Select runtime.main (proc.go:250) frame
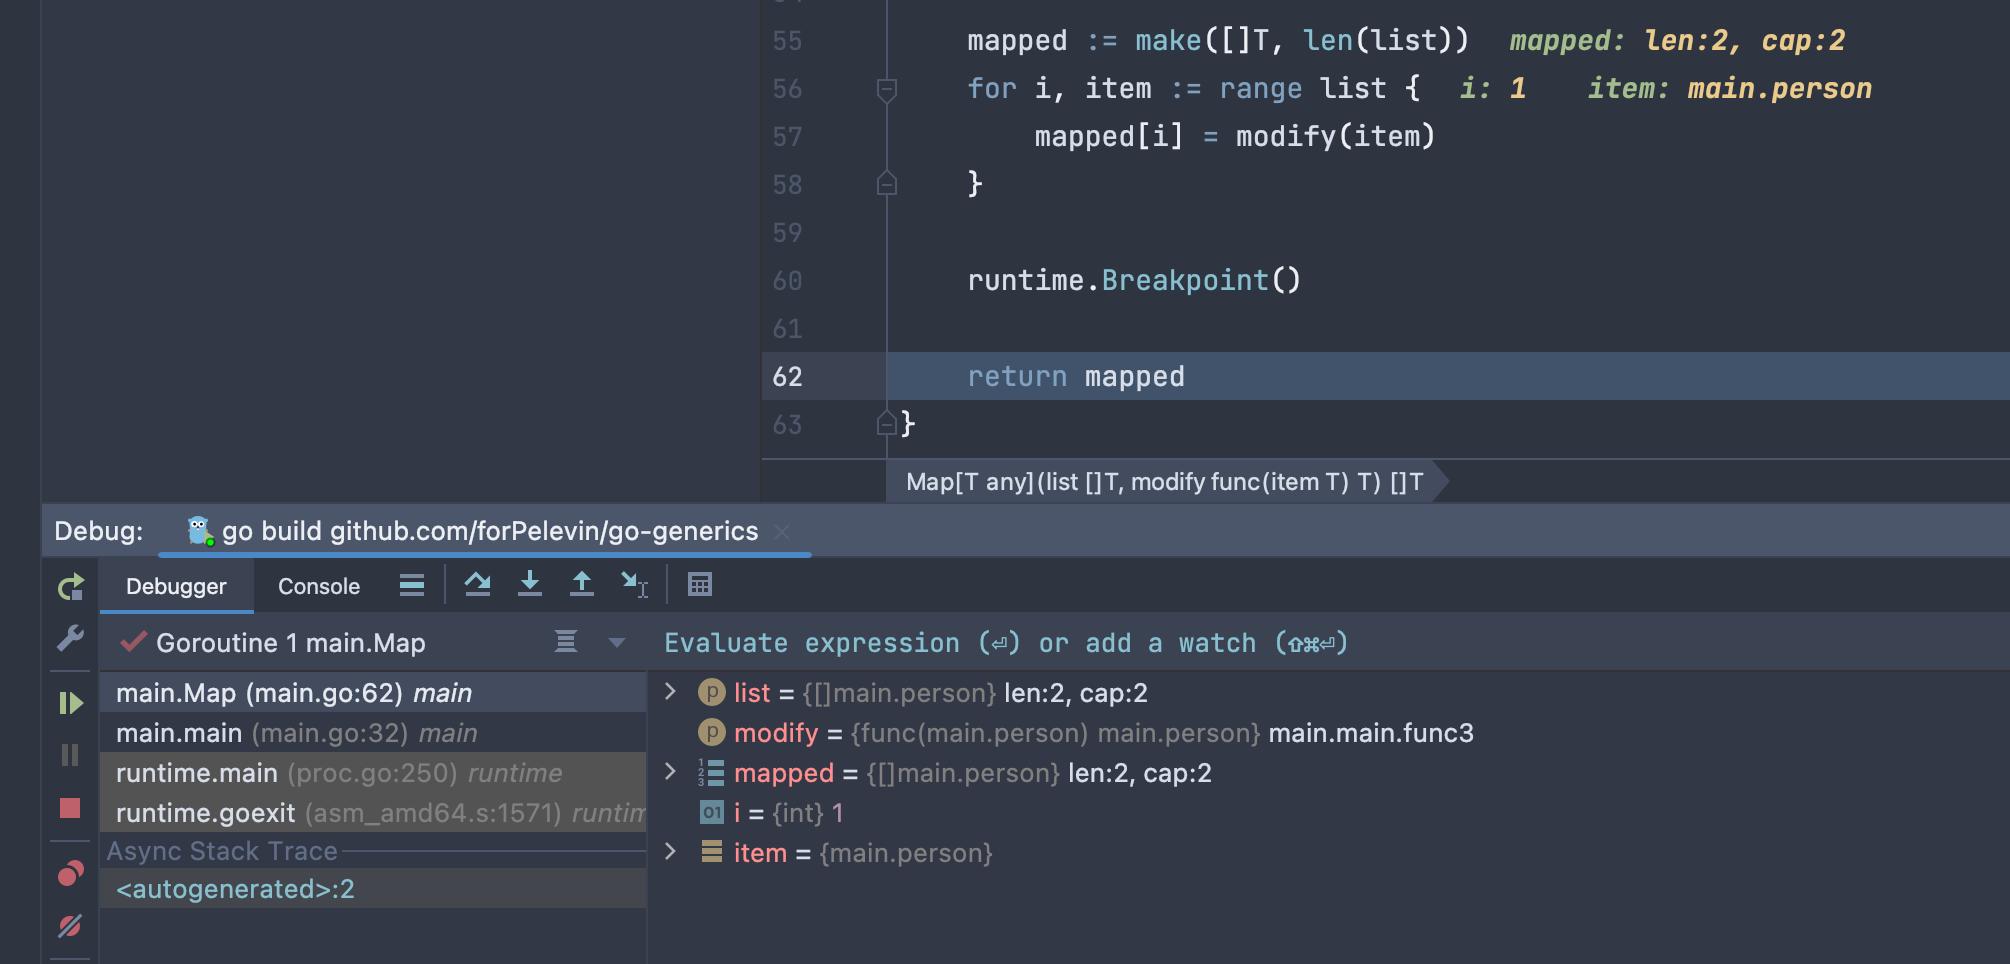Viewport: 2010px width, 964px height. click(x=373, y=773)
